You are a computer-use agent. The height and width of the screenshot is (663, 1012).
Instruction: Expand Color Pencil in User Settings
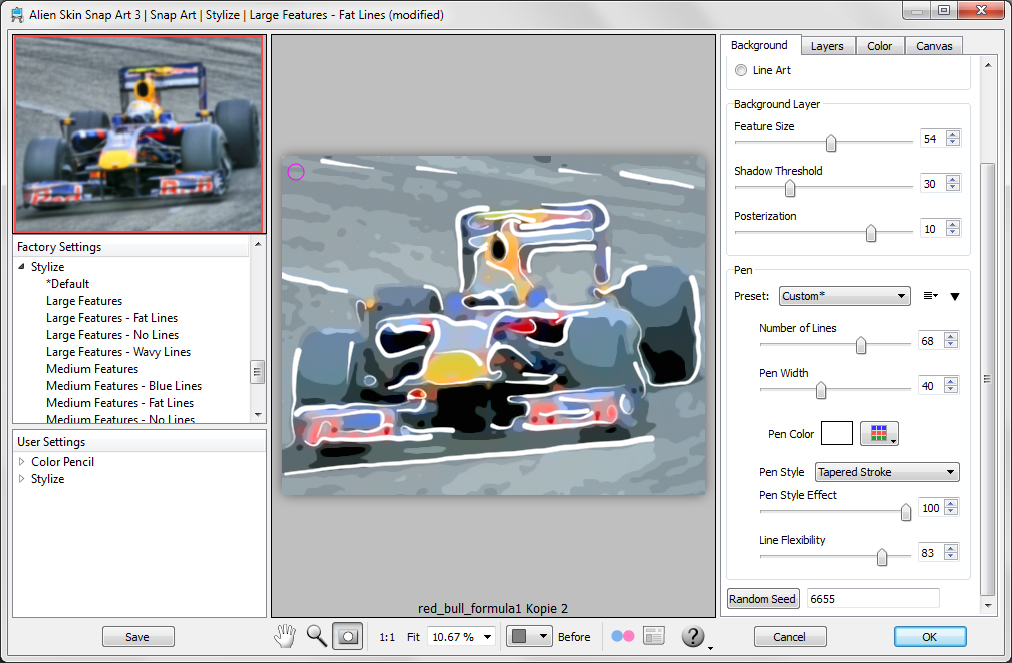(21, 462)
